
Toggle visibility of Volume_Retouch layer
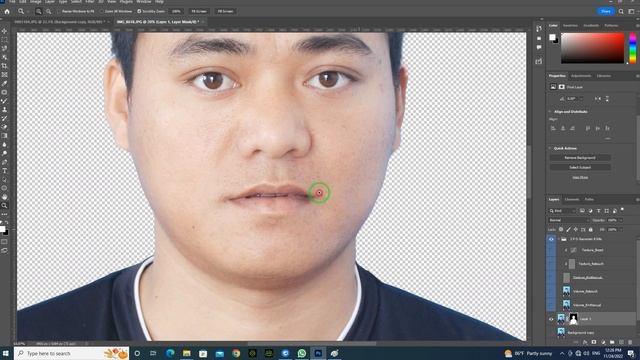pos(551,291)
